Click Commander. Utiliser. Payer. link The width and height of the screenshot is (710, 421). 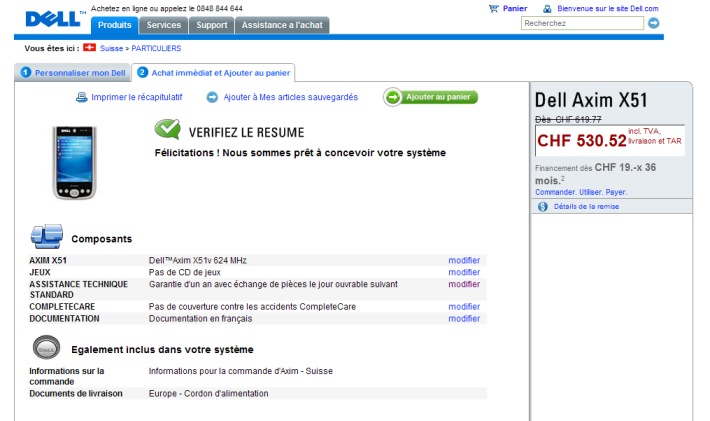point(581,192)
